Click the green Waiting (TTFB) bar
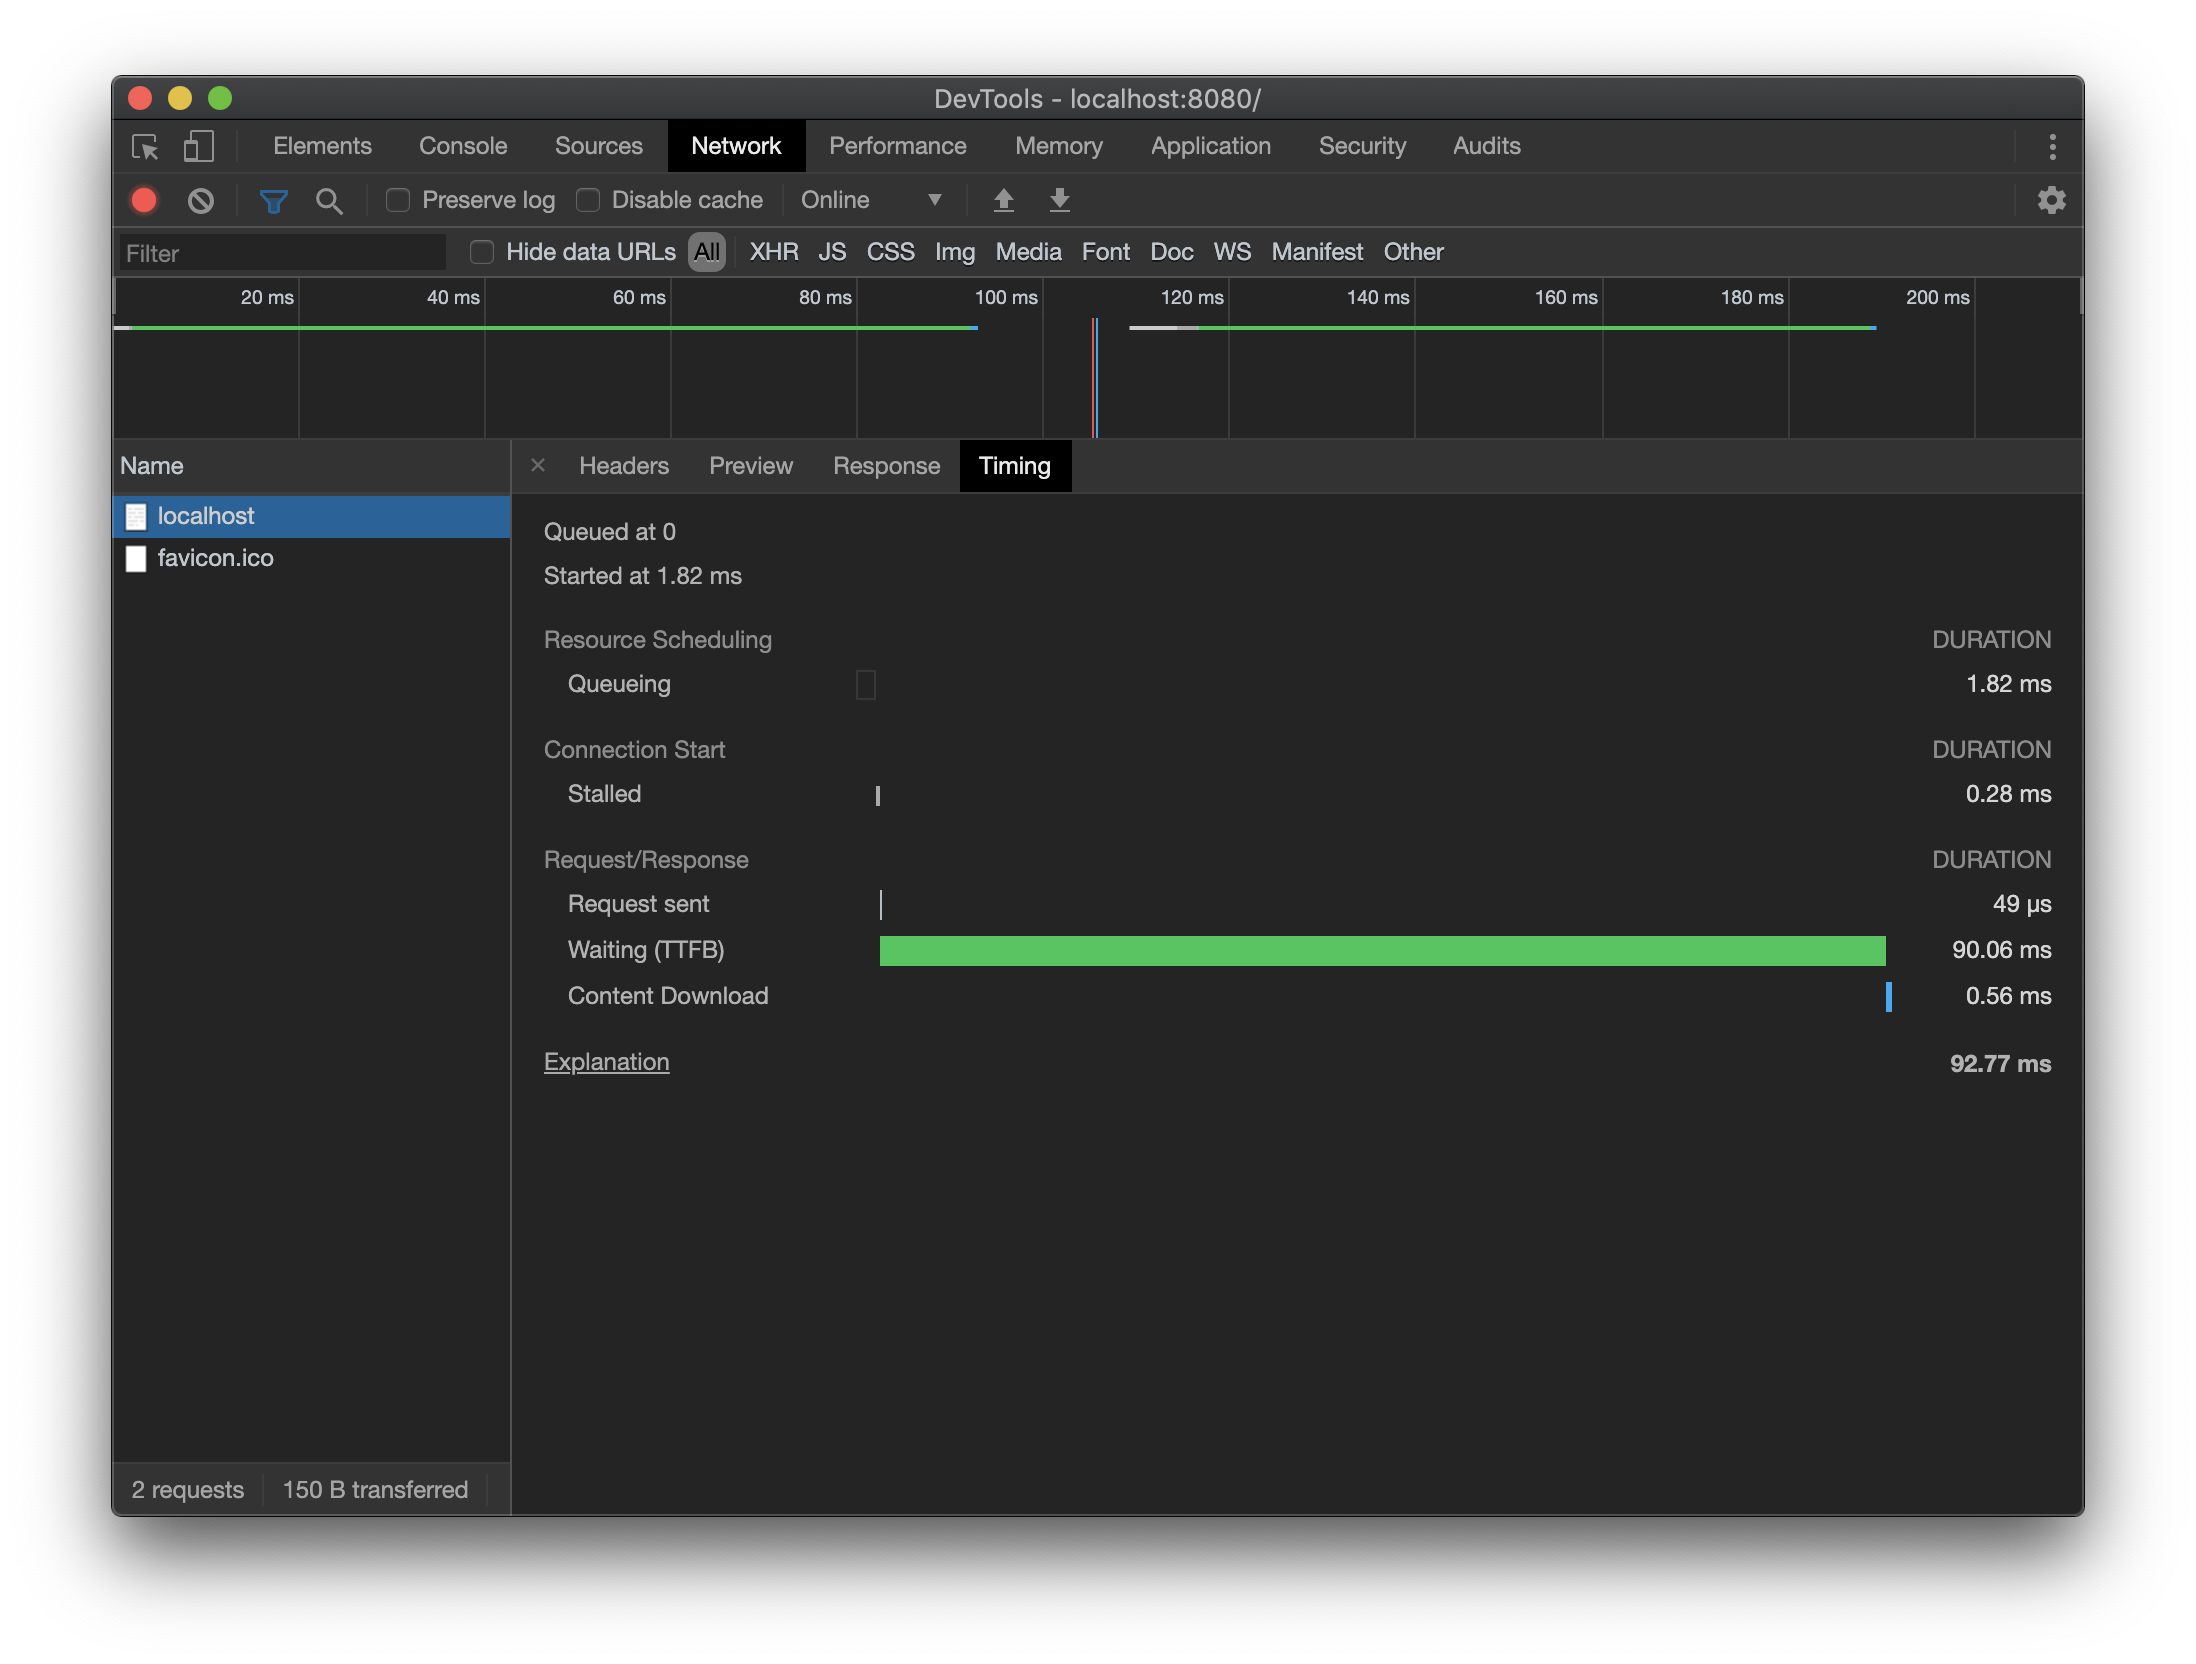This screenshot has height=1664, width=2196. (x=1382, y=950)
